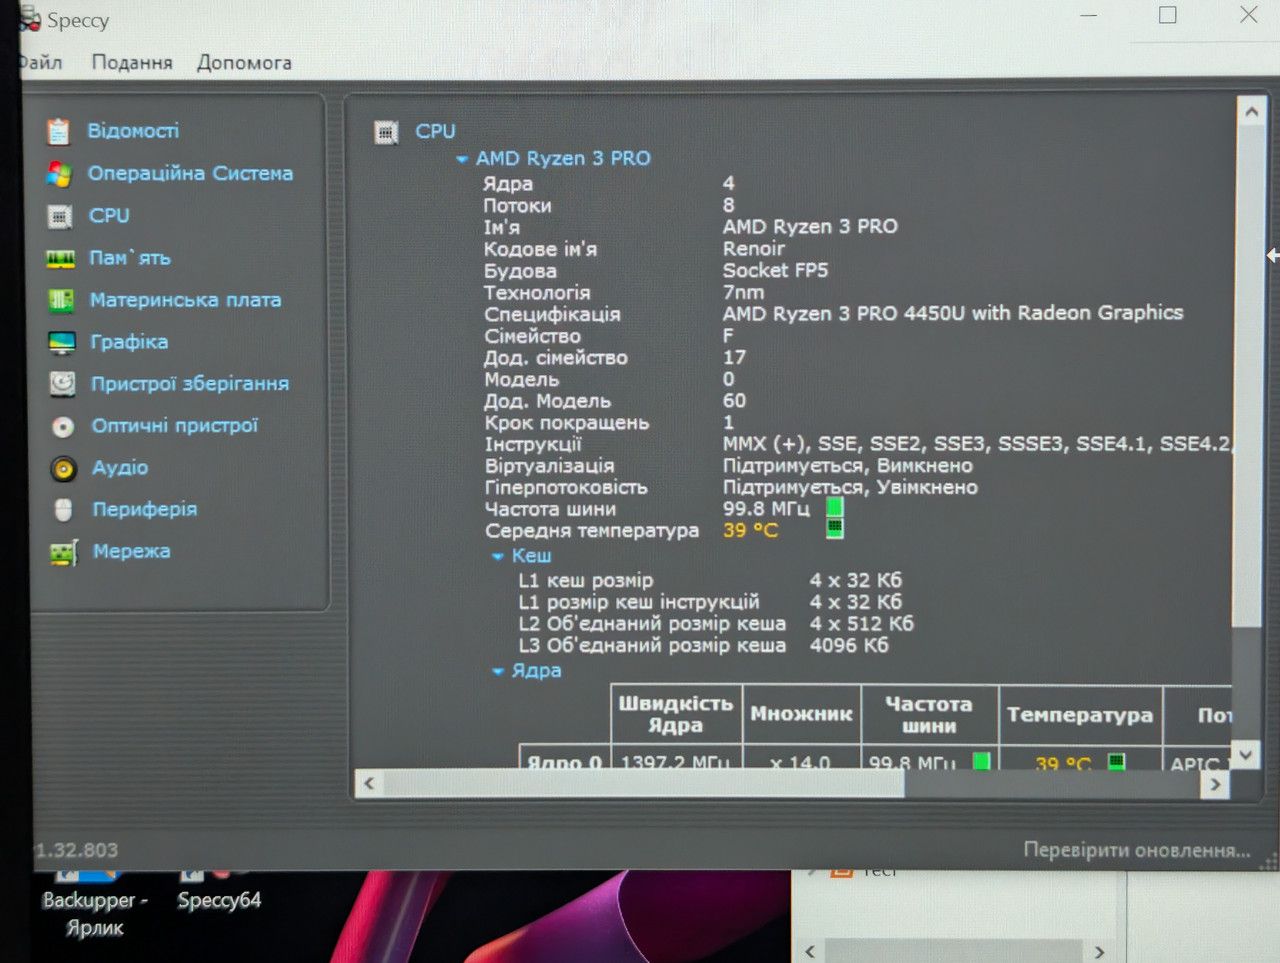Screen dimensions: 1280x963
Task: Click the green indicator beside Частота шини
Action: pyautogui.click(x=835, y=508)
